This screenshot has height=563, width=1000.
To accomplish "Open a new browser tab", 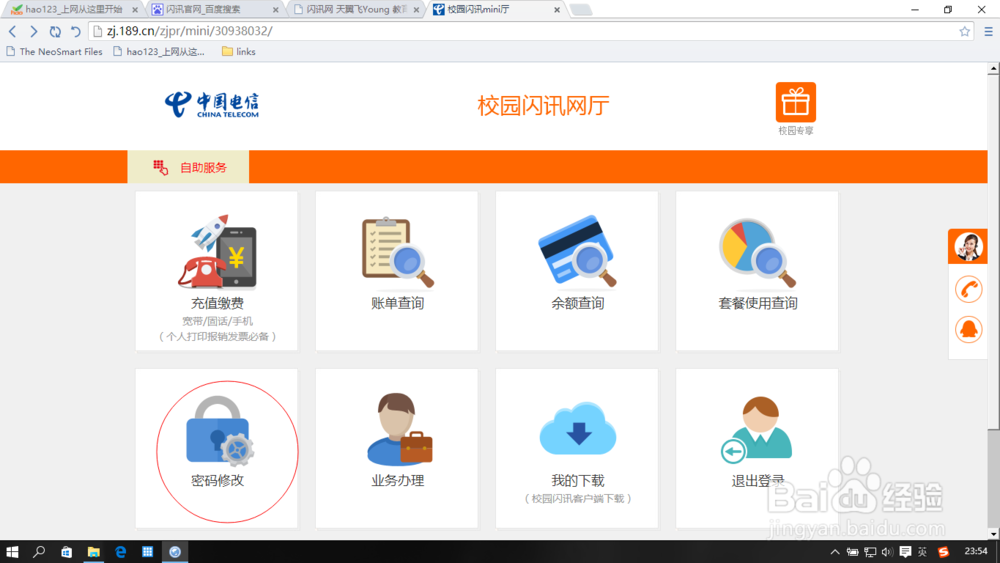I will point(580,10).
